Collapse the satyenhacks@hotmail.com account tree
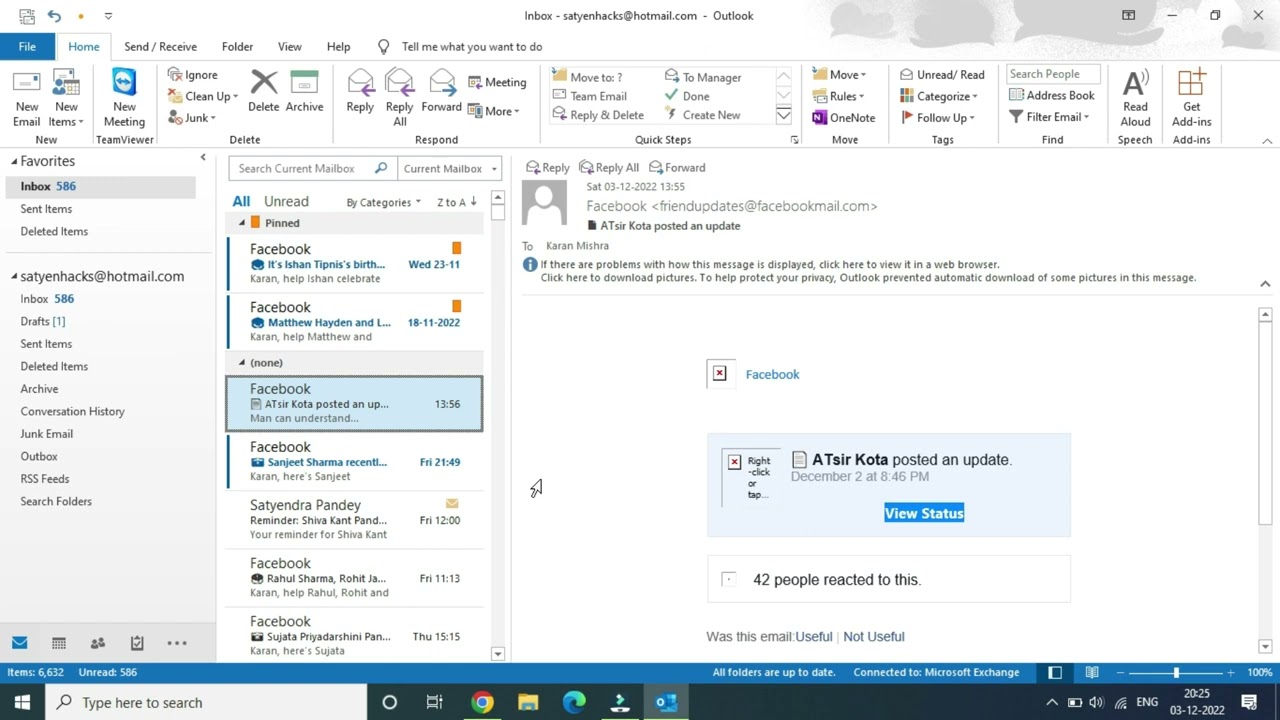The width and height of the screenshot is (1280, 720). pyautogui.click(x=15, y=277)
